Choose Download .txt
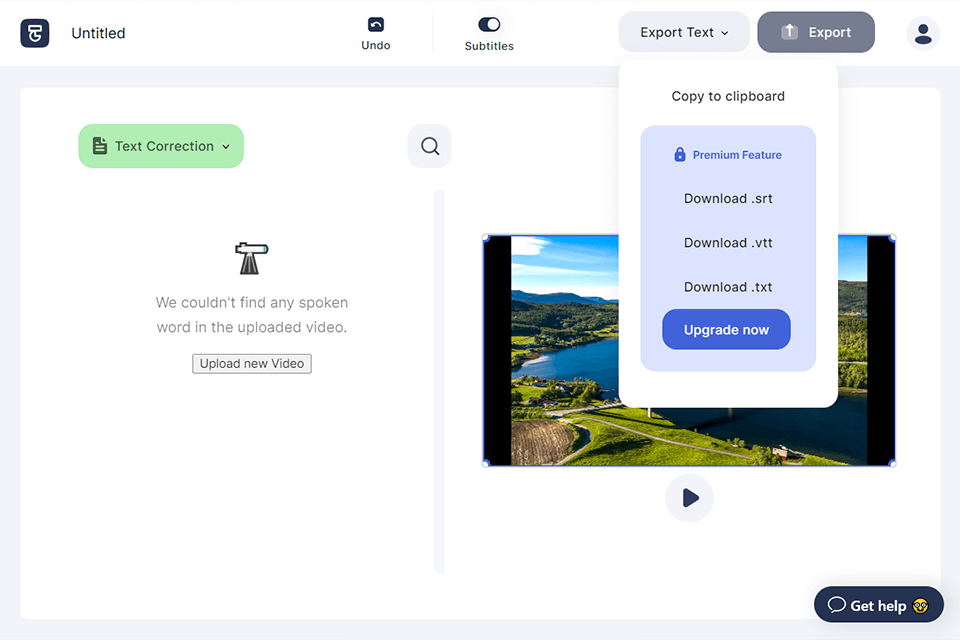The height and width of the screenshot is (640, 960). (x=728, y=287)
